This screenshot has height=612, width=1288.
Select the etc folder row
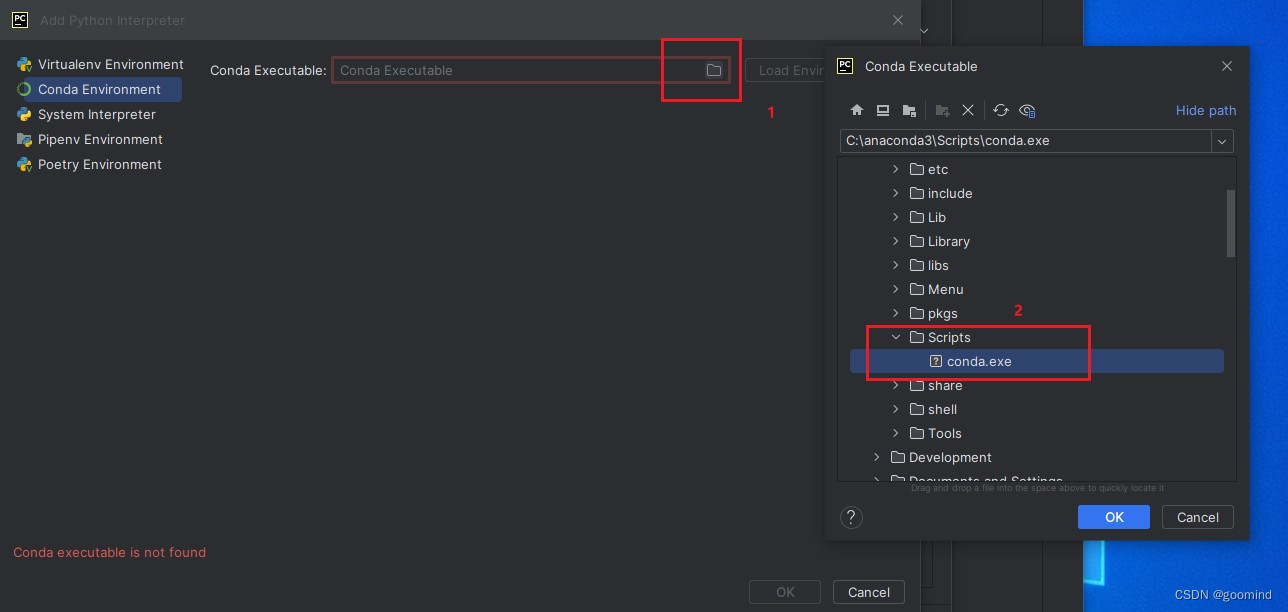tap(1037, 169)
